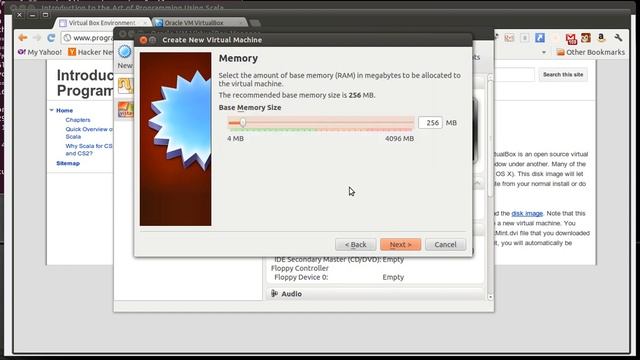Open the Chapters link in sidebar
The width and height of the screenshot is (640, 360).
(78, 120)
